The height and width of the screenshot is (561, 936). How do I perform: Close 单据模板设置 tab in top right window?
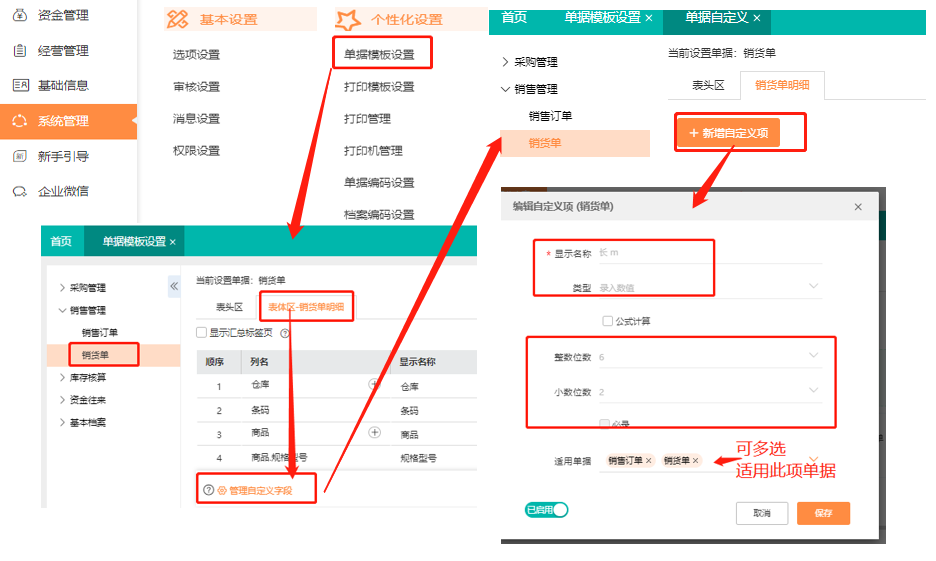tap(649, 18)
